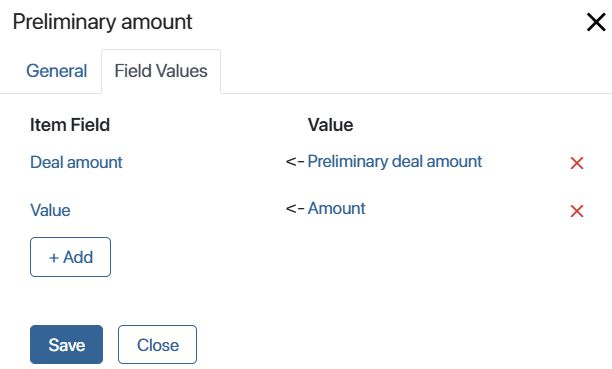Select the Amount value link
This screenshot has height=369, width=612.
[336, 209]
